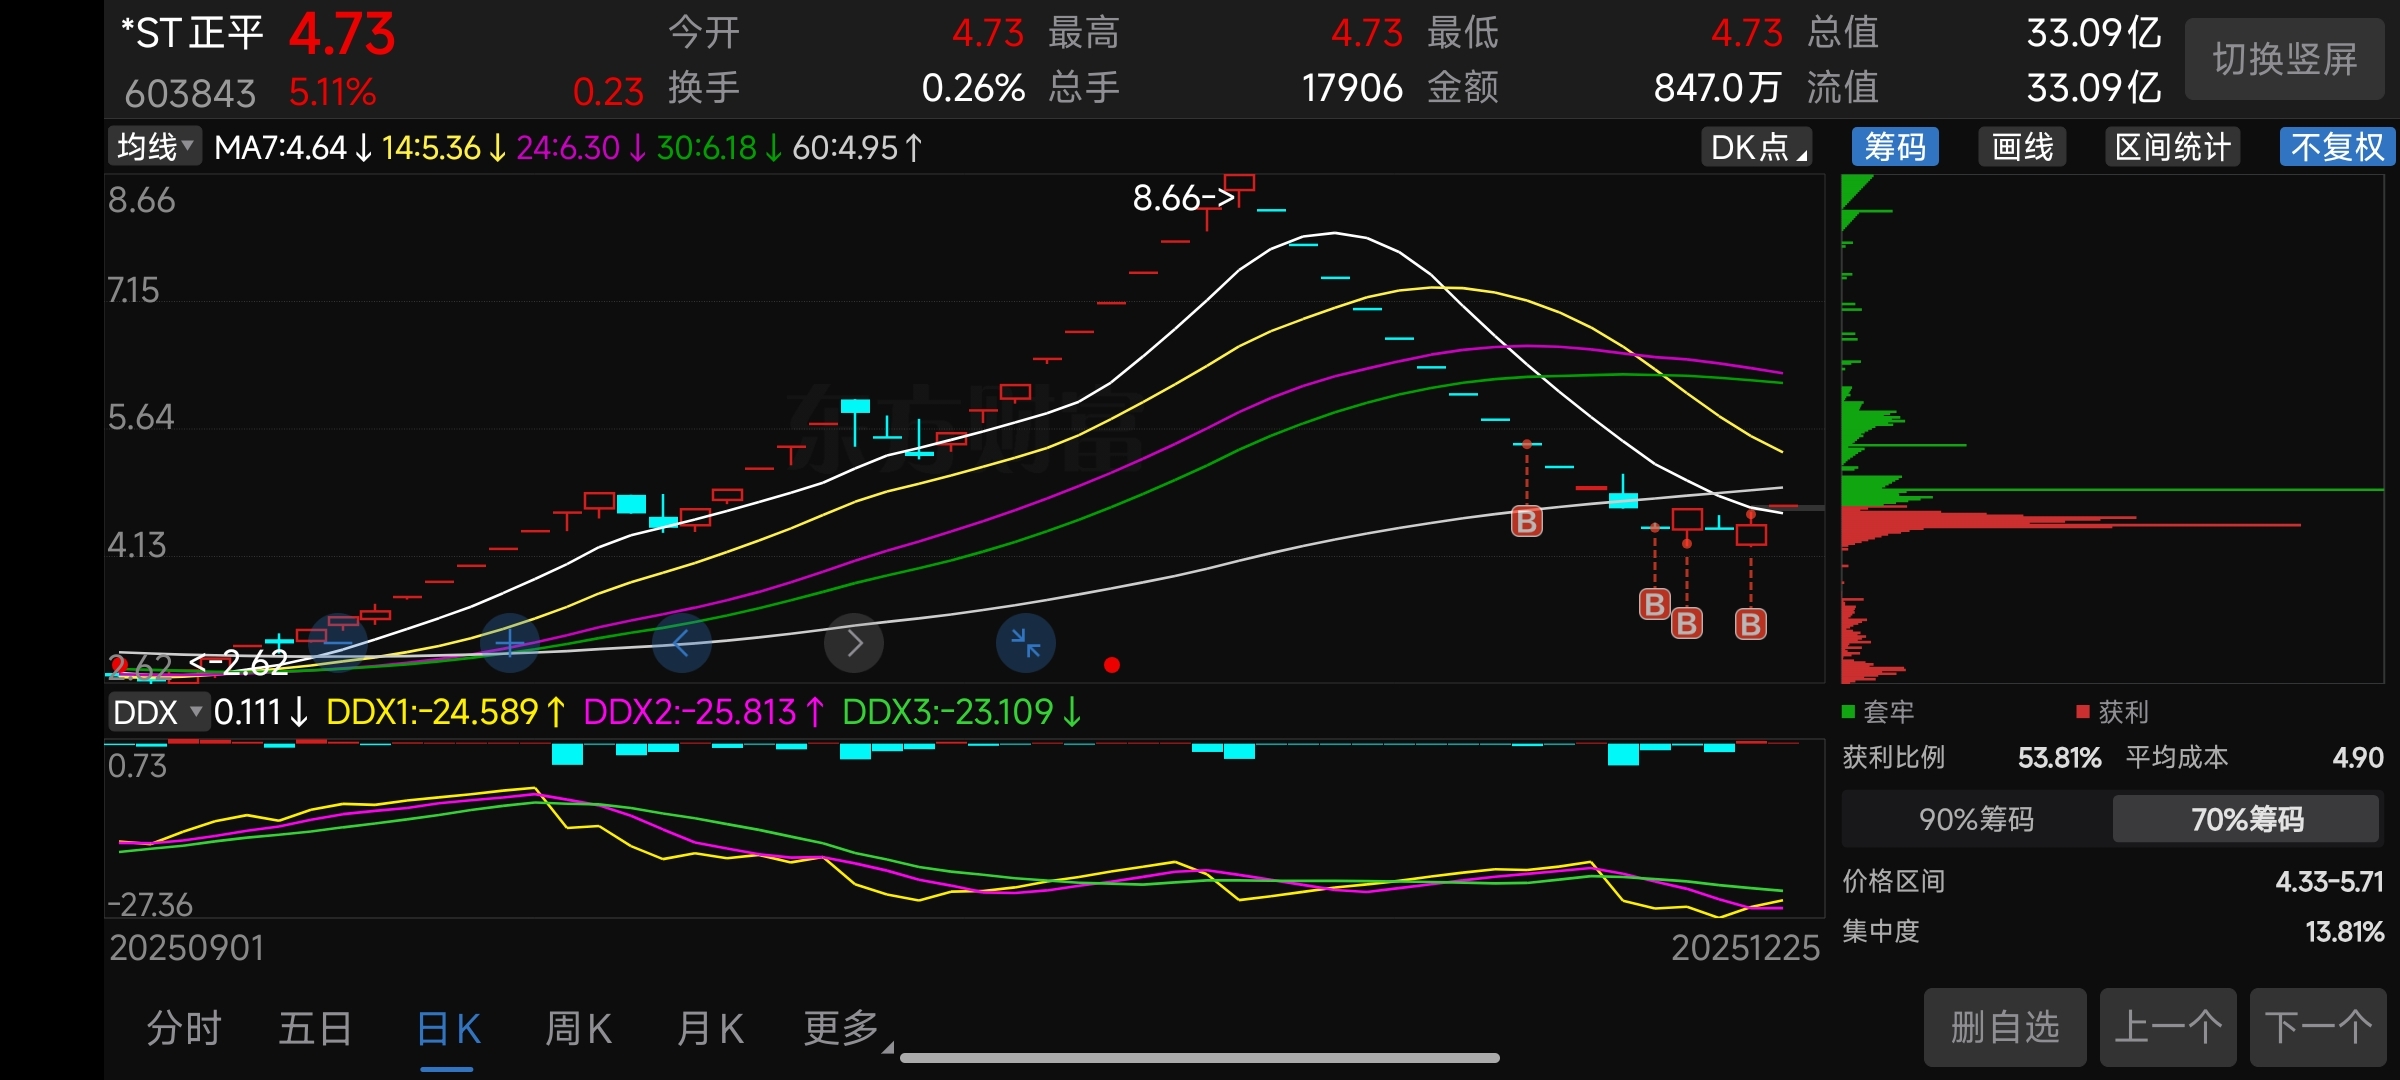Tap the B buy marker below the peak decline
Viewport: 2400px width, 1080px height.
(x=1526, y=521)
